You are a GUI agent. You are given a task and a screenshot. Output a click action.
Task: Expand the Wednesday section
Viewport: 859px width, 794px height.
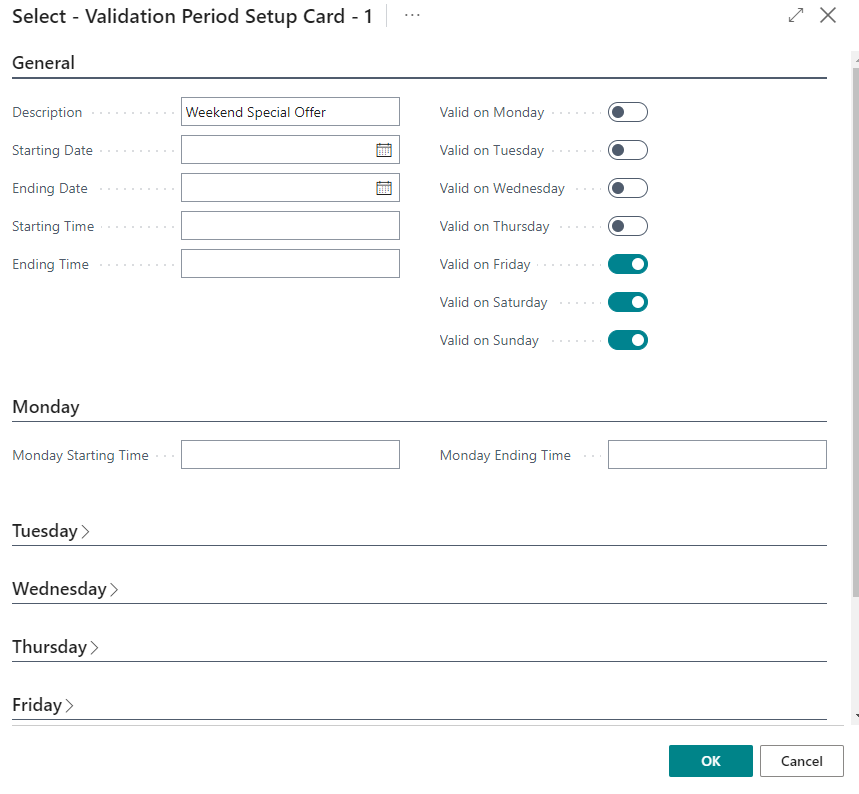point(65,589)
